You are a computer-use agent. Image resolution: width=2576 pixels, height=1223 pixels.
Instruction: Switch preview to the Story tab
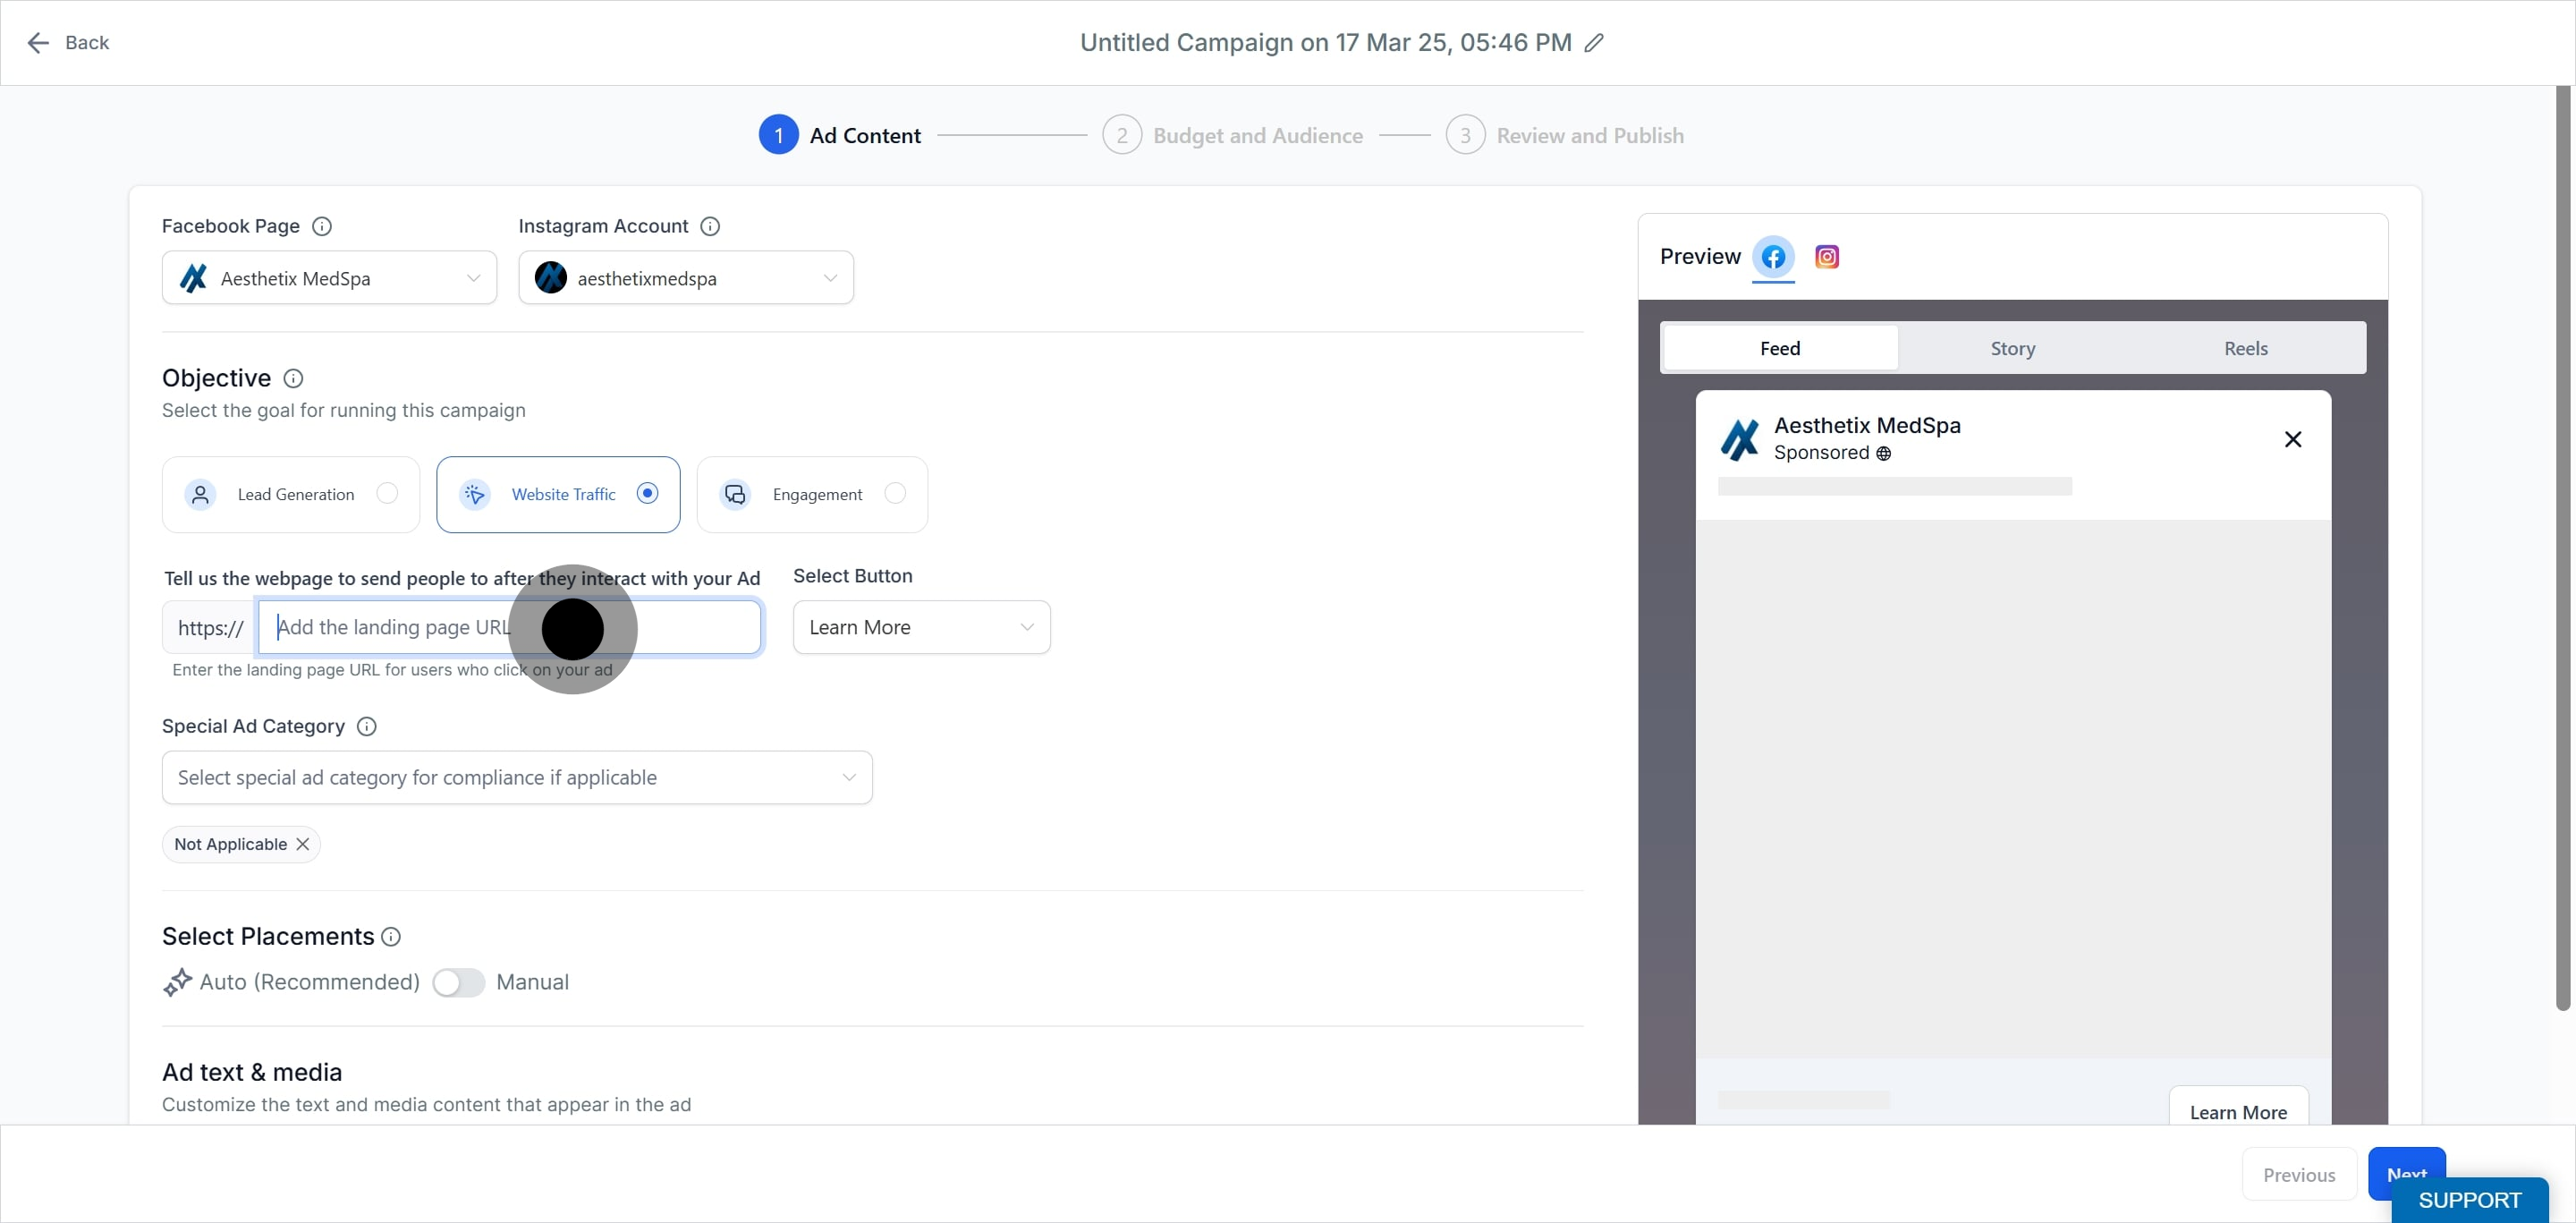tap(2012, 348)
